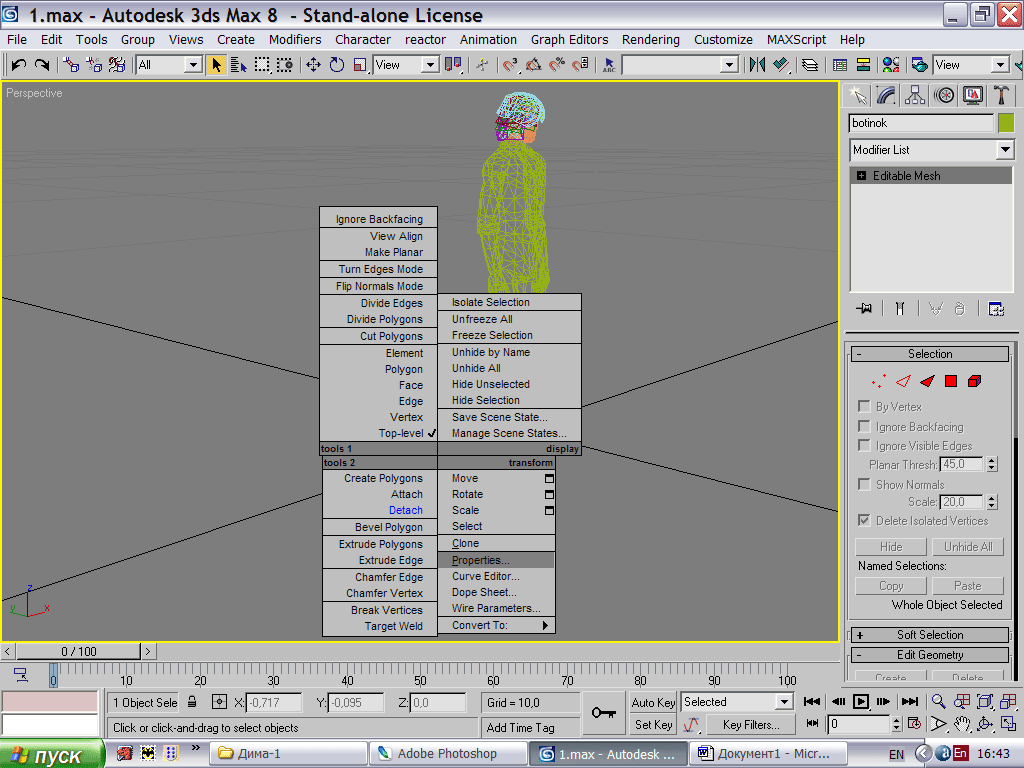Enable Ignore Visible Edges checkbox
The height and width of the screenshot is (768, 1024).
click(864, 445)
